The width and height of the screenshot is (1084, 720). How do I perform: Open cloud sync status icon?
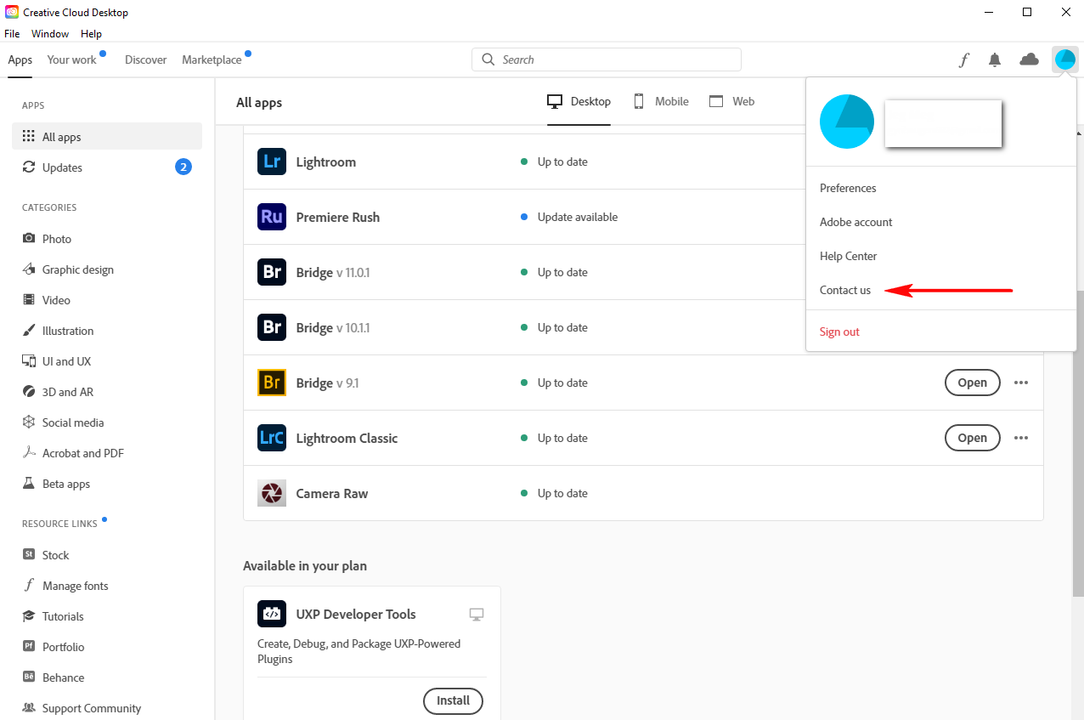click(x=1029, y=59)
